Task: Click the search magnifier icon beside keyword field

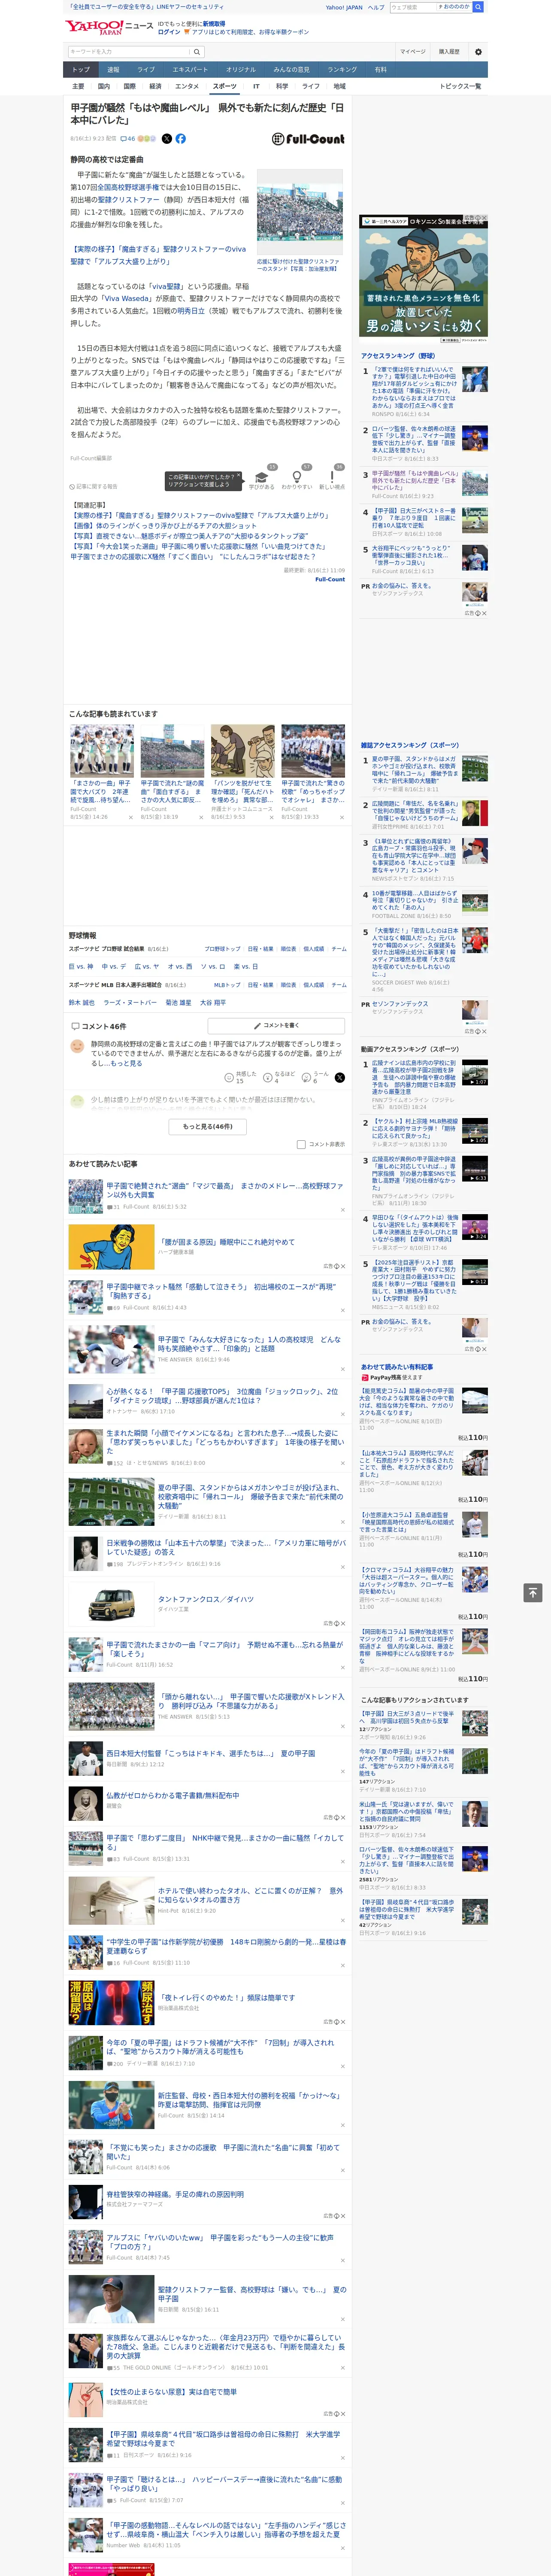Action: [x=197, y=52]
